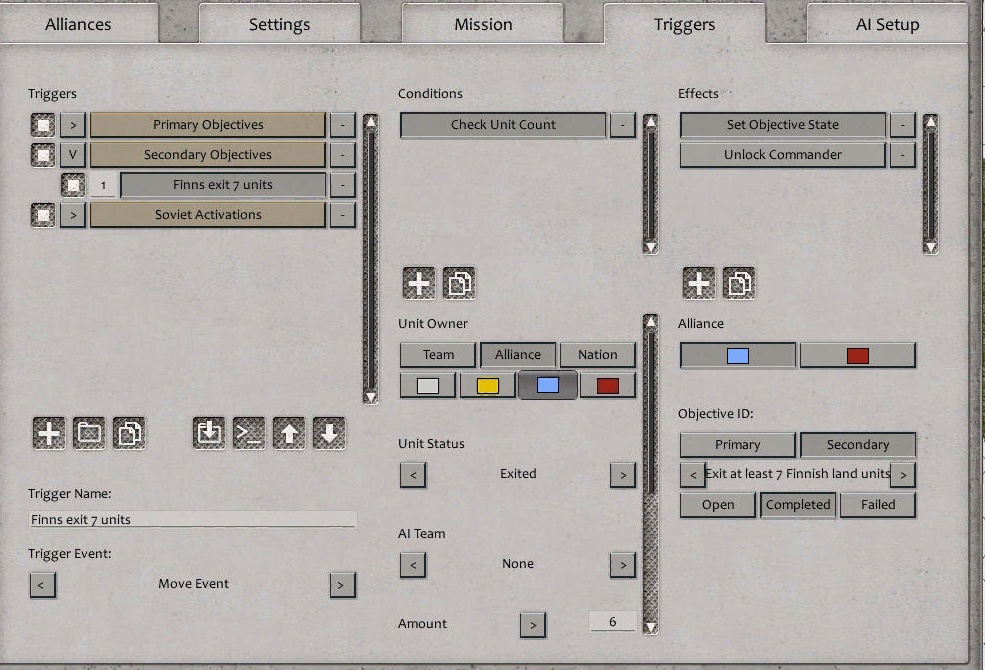Click the import trigger icon
985x670 pixels.
point(208,432)
